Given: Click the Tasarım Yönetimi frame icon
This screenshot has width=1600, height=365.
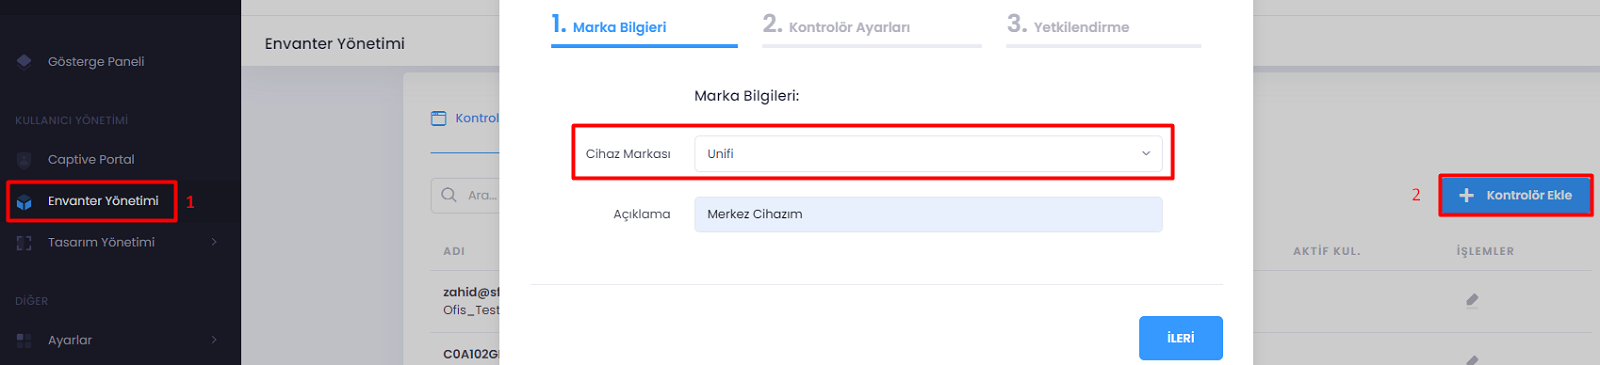Looking at the screenshot, I should 24,243.
